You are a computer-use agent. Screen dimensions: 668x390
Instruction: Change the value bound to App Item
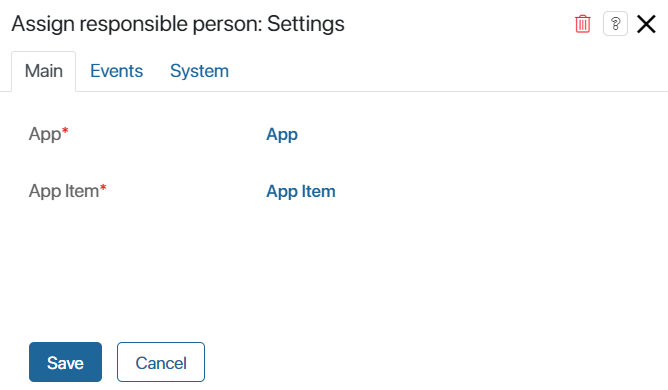tap(301, 191)
